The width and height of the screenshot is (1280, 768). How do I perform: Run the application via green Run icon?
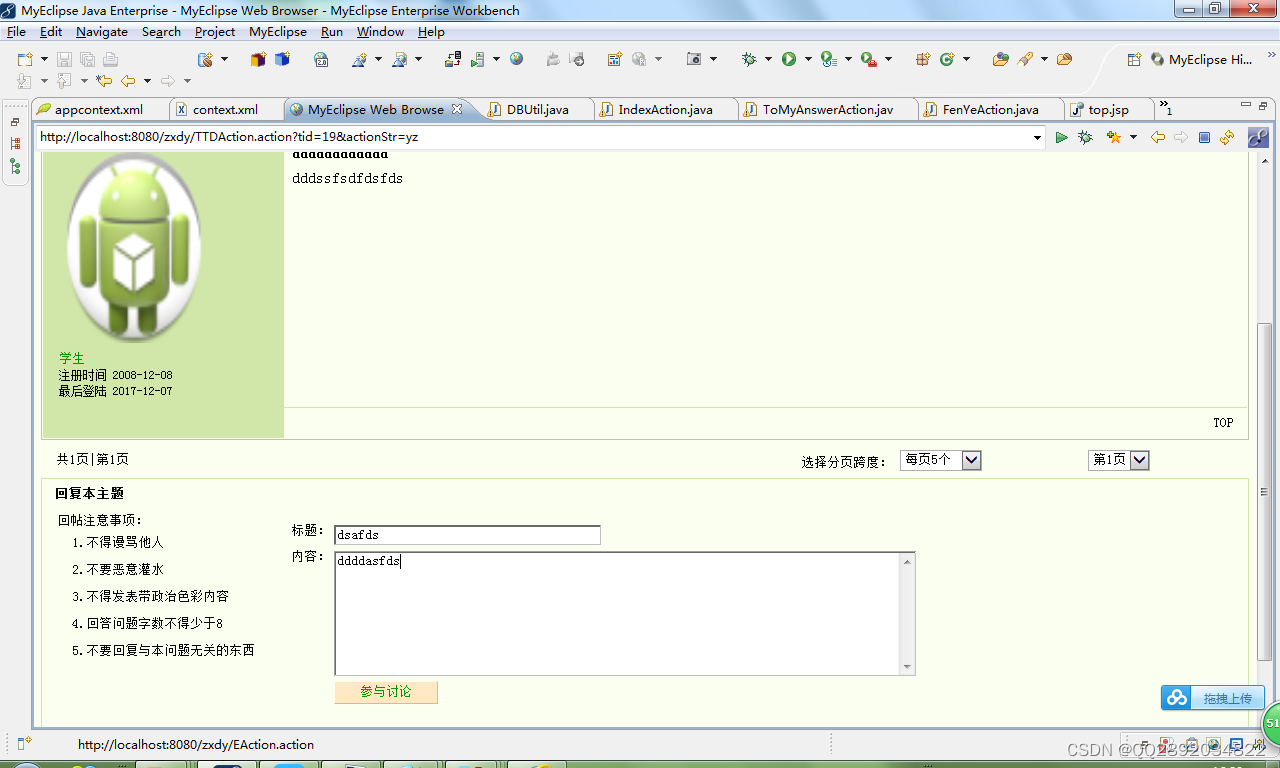789,60
